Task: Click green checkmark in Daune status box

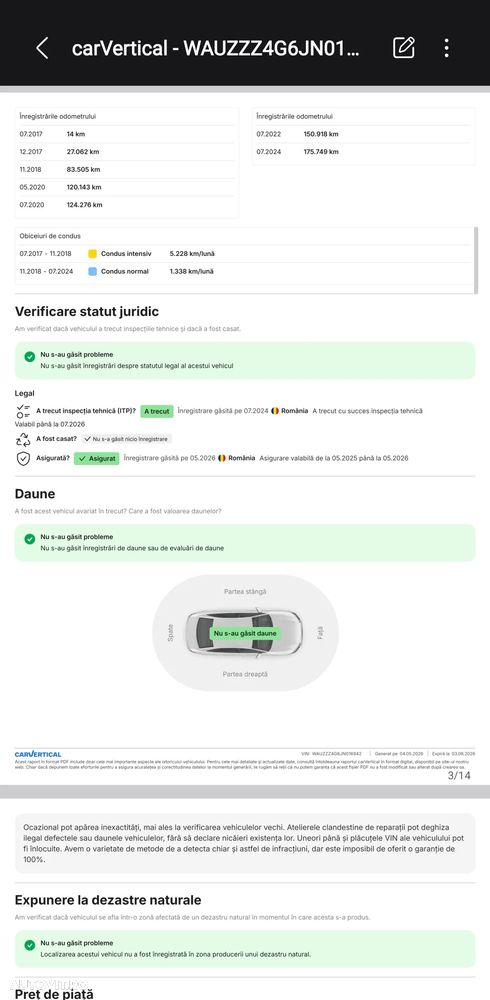Action: click(x=29, y=539)
